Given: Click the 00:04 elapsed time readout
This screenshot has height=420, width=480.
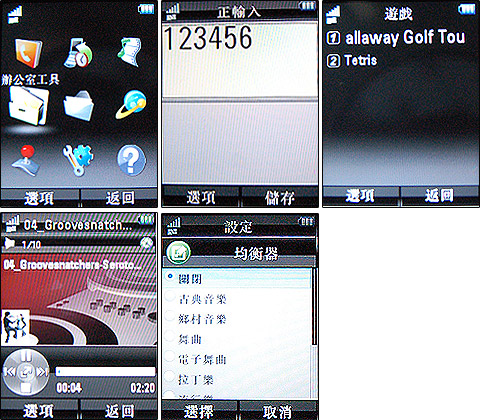Looking at the screenshot, I should click(69, 388).
